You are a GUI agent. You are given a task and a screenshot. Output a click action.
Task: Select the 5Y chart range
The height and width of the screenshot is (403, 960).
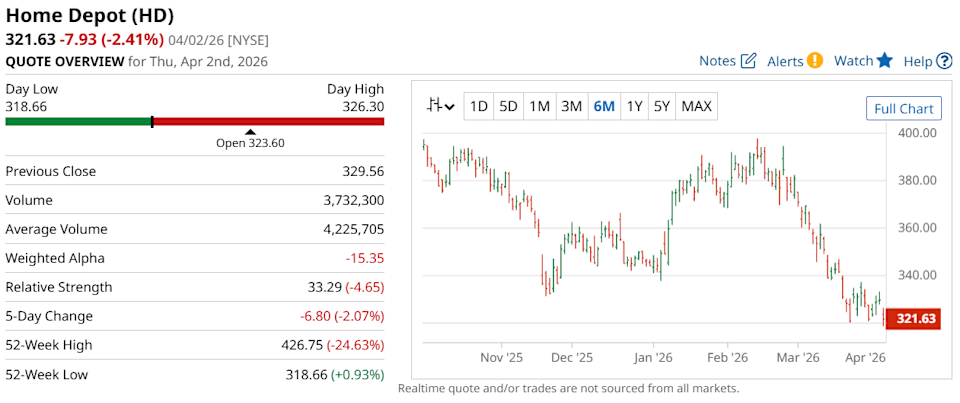pos(661,106)
